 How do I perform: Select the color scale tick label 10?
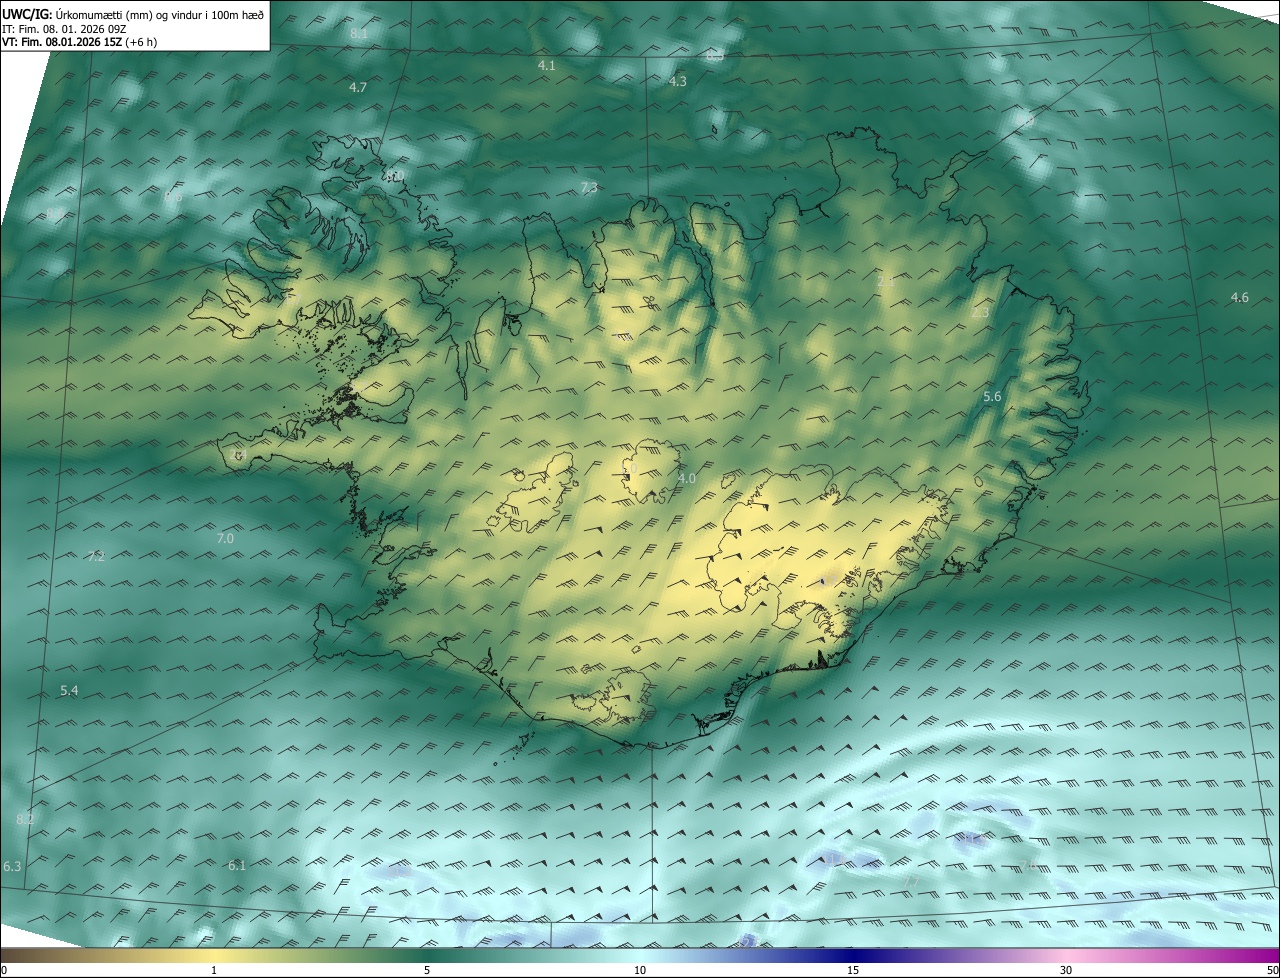(x=640, y=970)
